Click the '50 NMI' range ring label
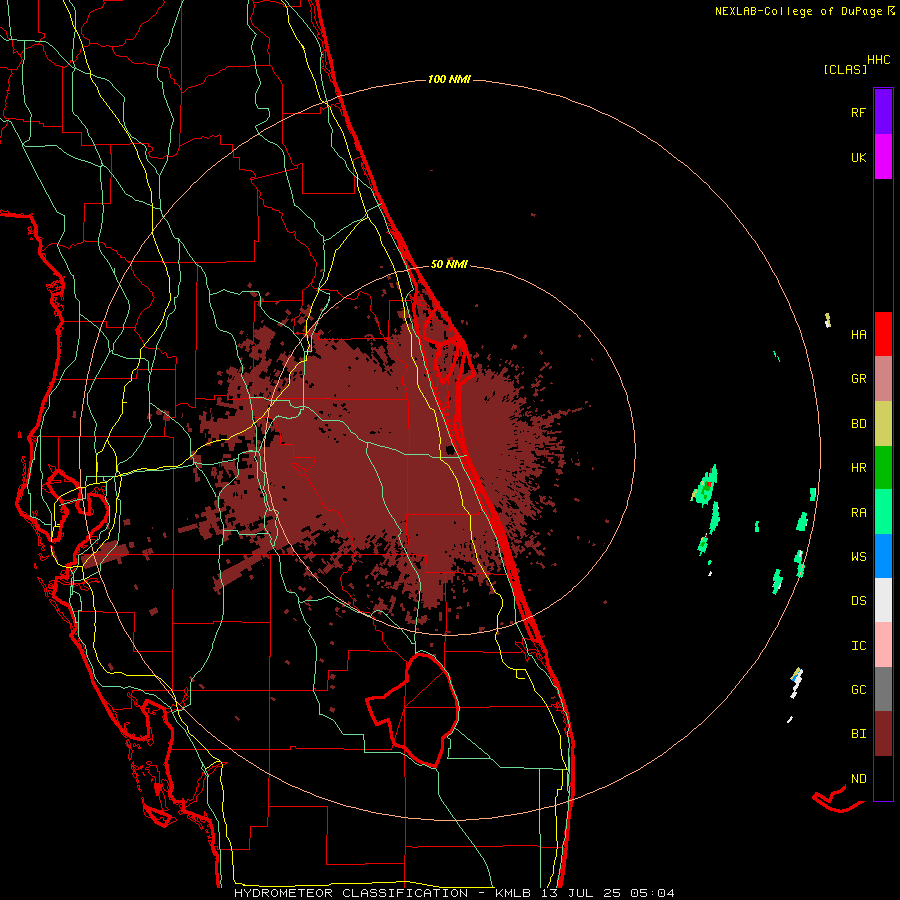This screenshot has width=900, height=900. (449, 265)
